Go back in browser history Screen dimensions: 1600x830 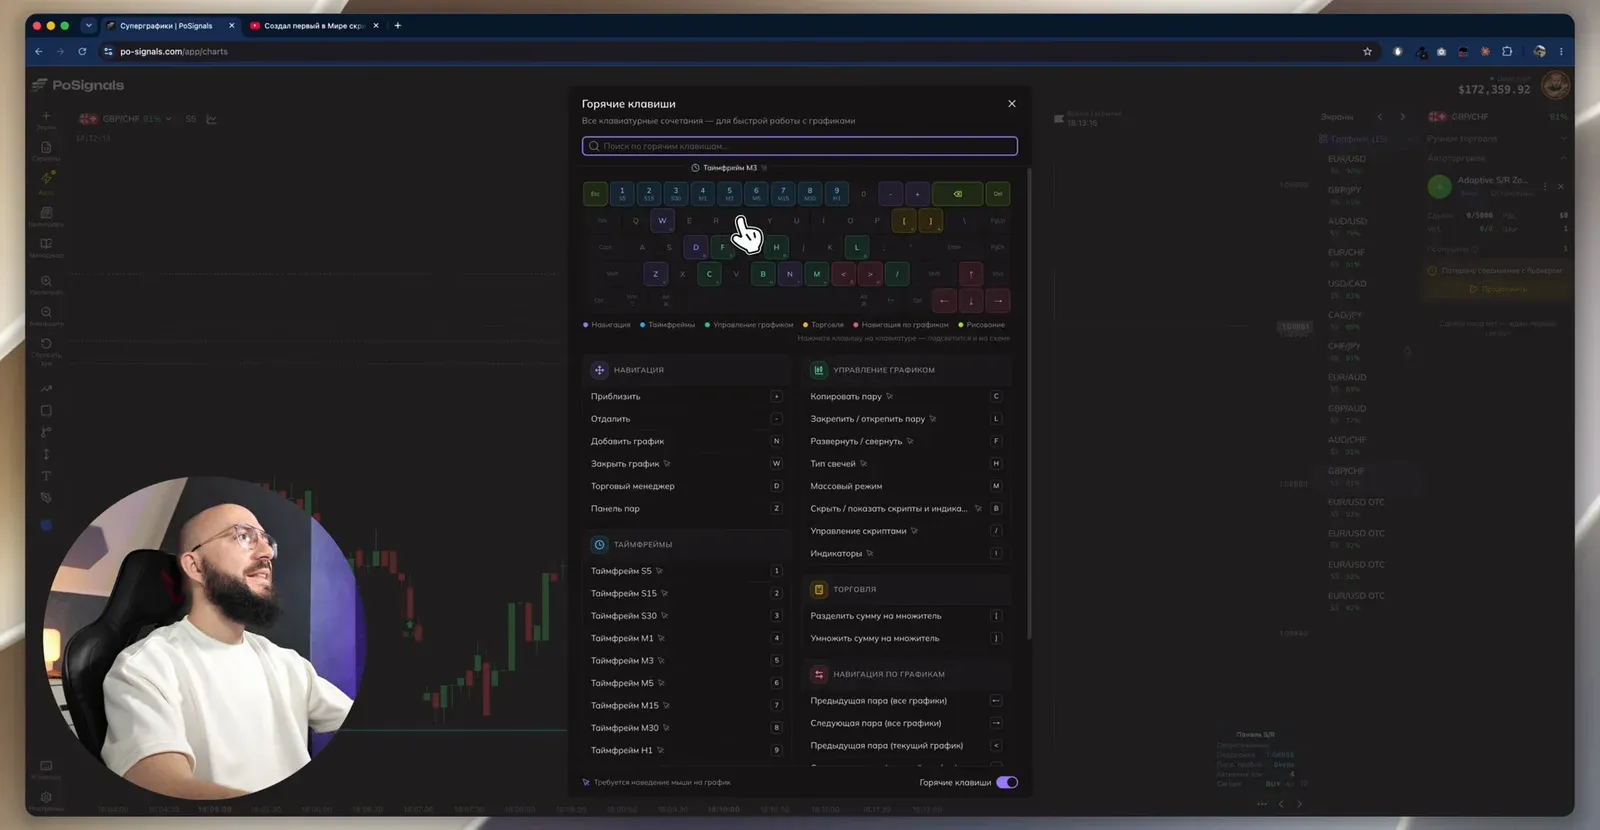pyautogui.click(x=39, y=52)
